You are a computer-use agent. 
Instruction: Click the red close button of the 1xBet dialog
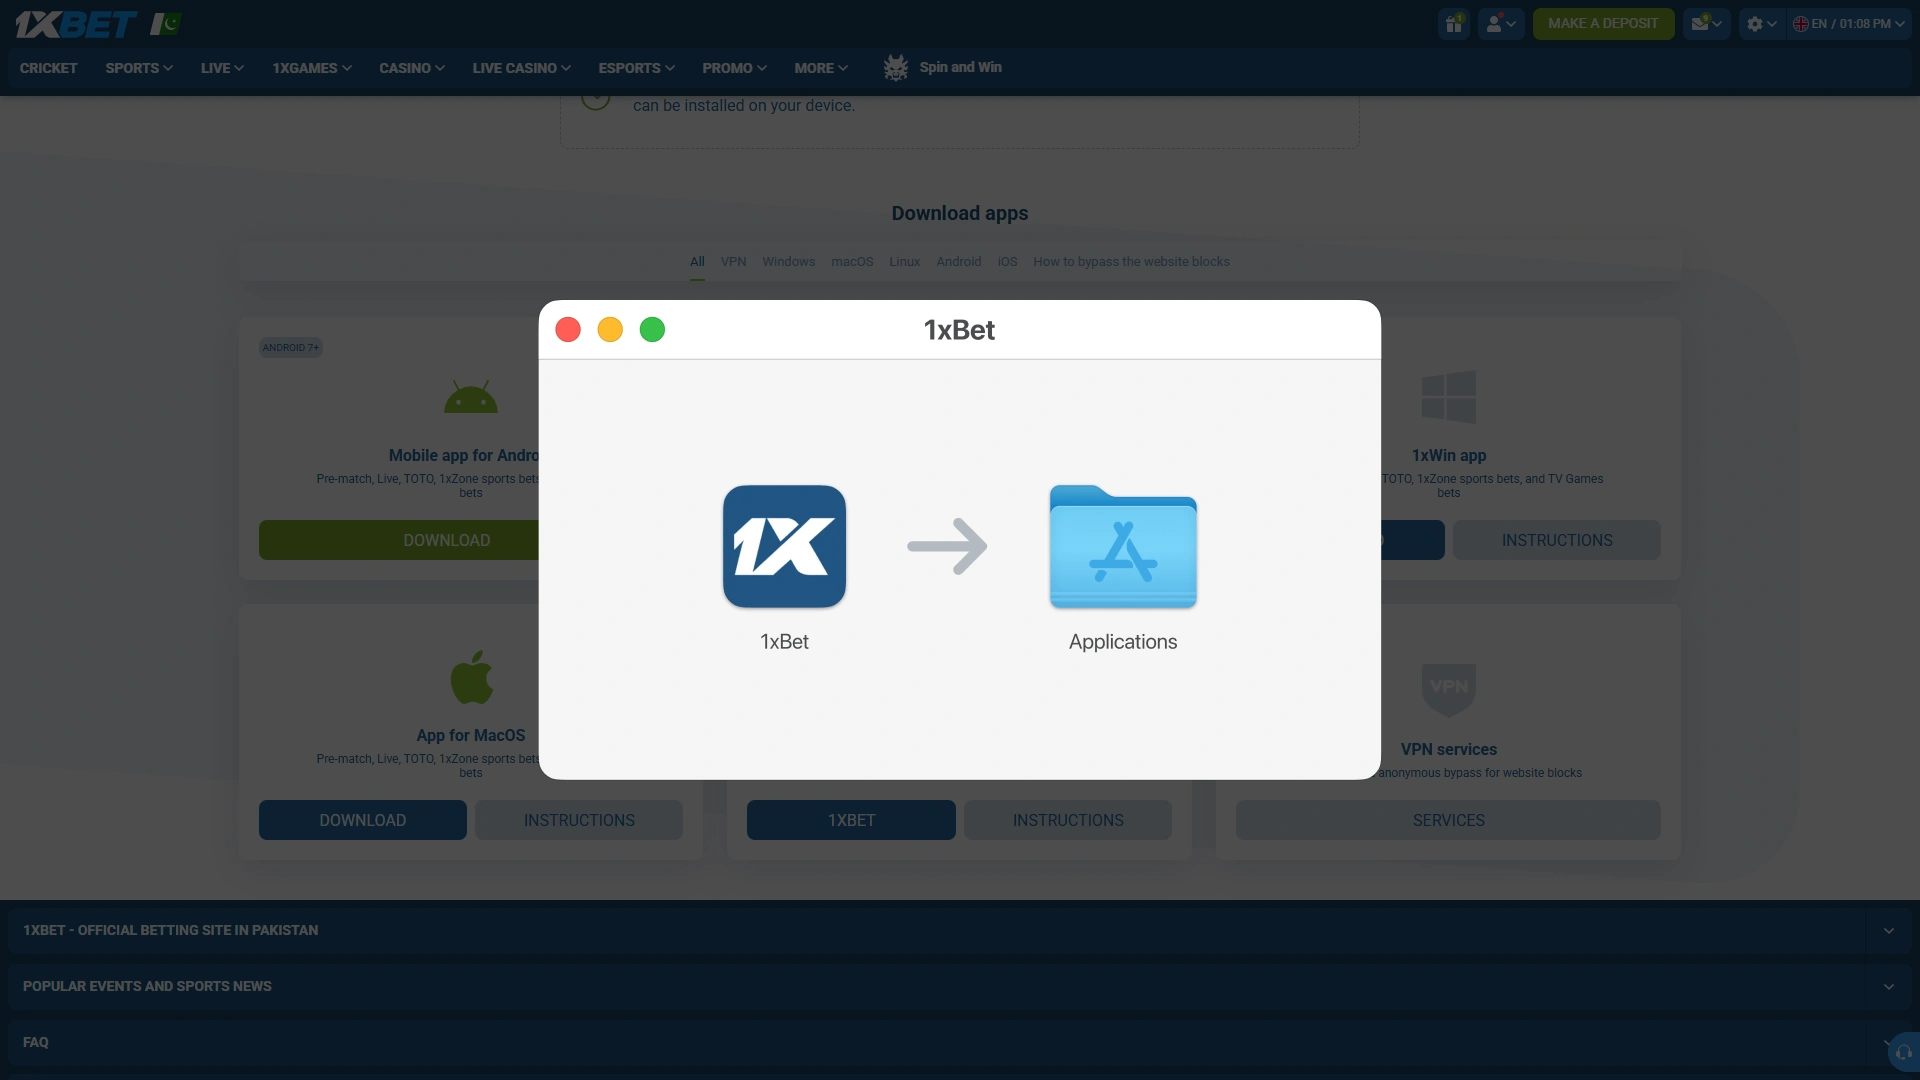coord(568,330)
